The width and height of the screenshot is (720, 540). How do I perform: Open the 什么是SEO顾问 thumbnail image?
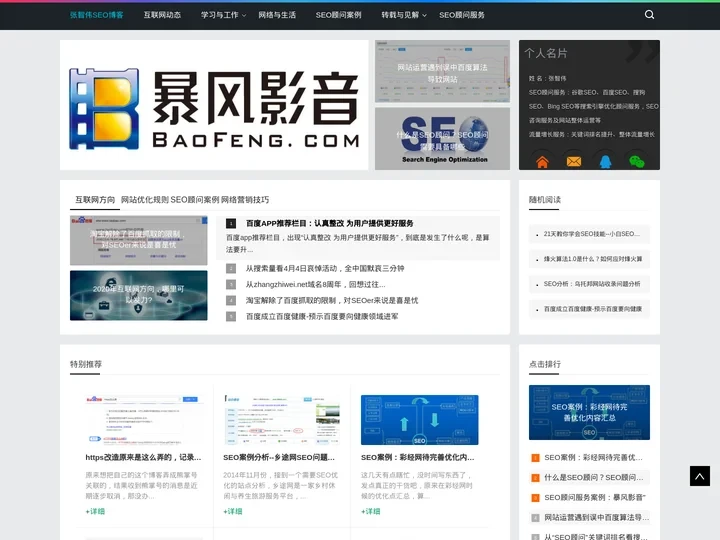(x=442, y=139)
